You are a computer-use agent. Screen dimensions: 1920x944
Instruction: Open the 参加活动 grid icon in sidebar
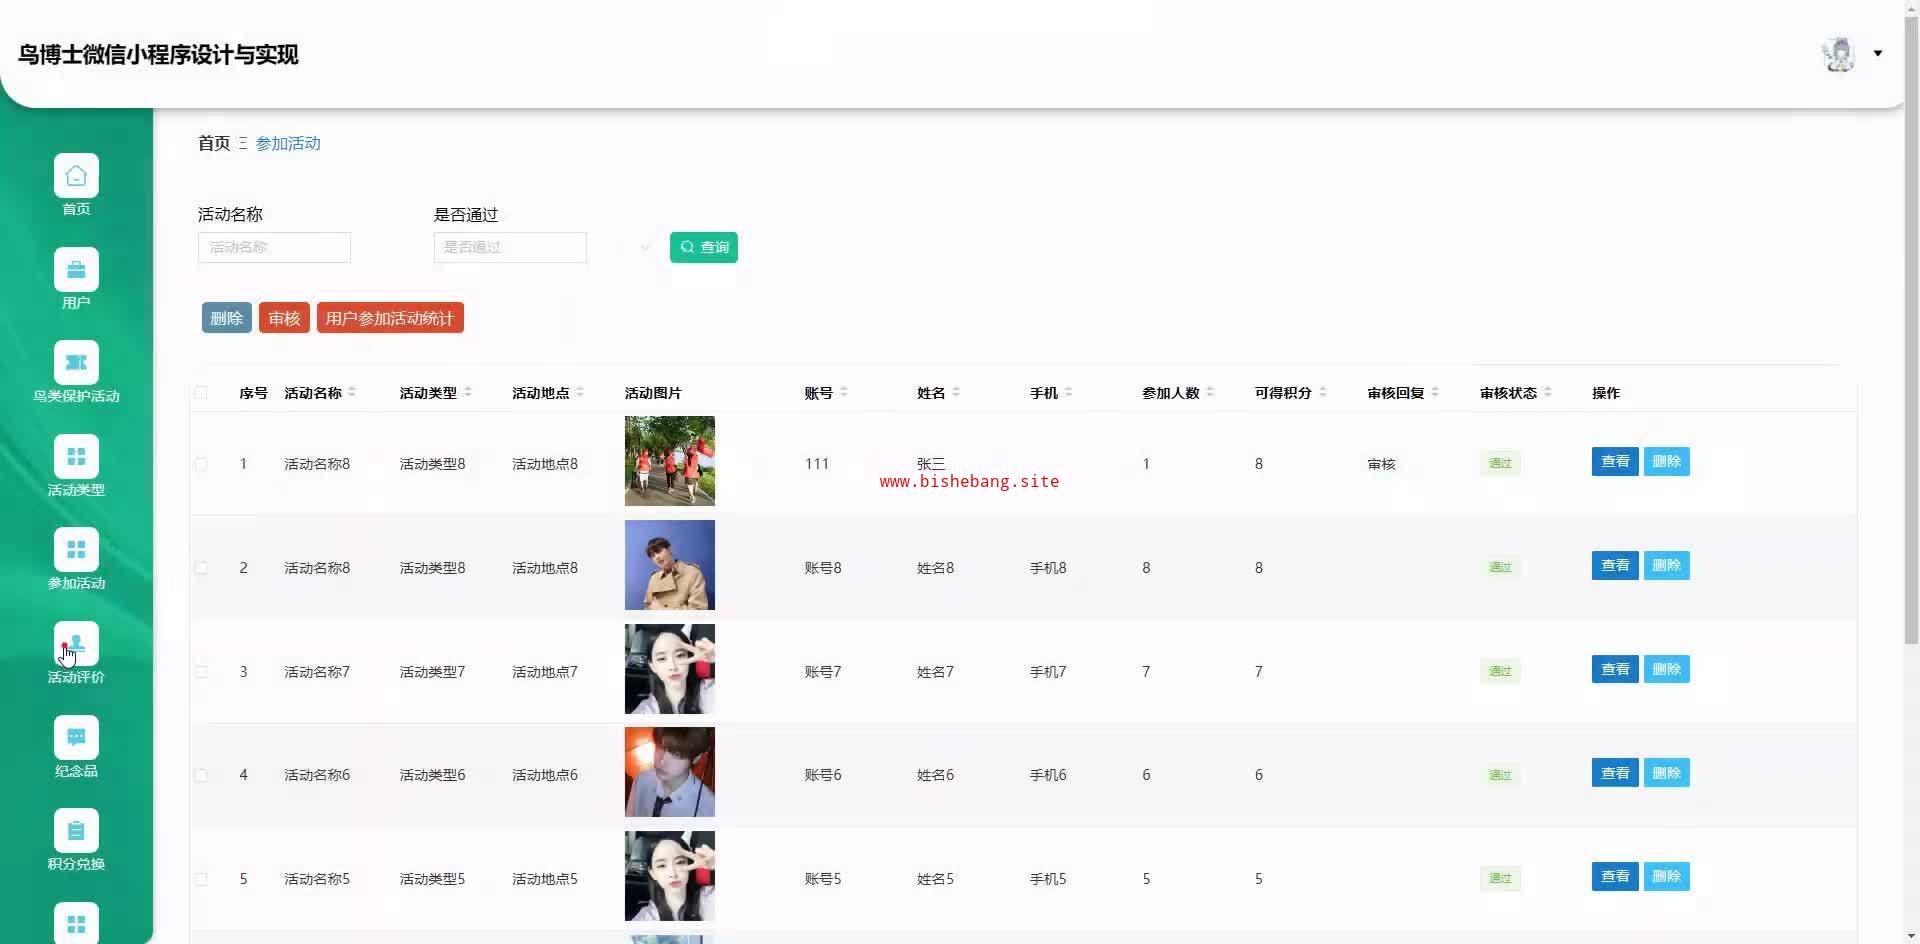(x=76, y=550)
